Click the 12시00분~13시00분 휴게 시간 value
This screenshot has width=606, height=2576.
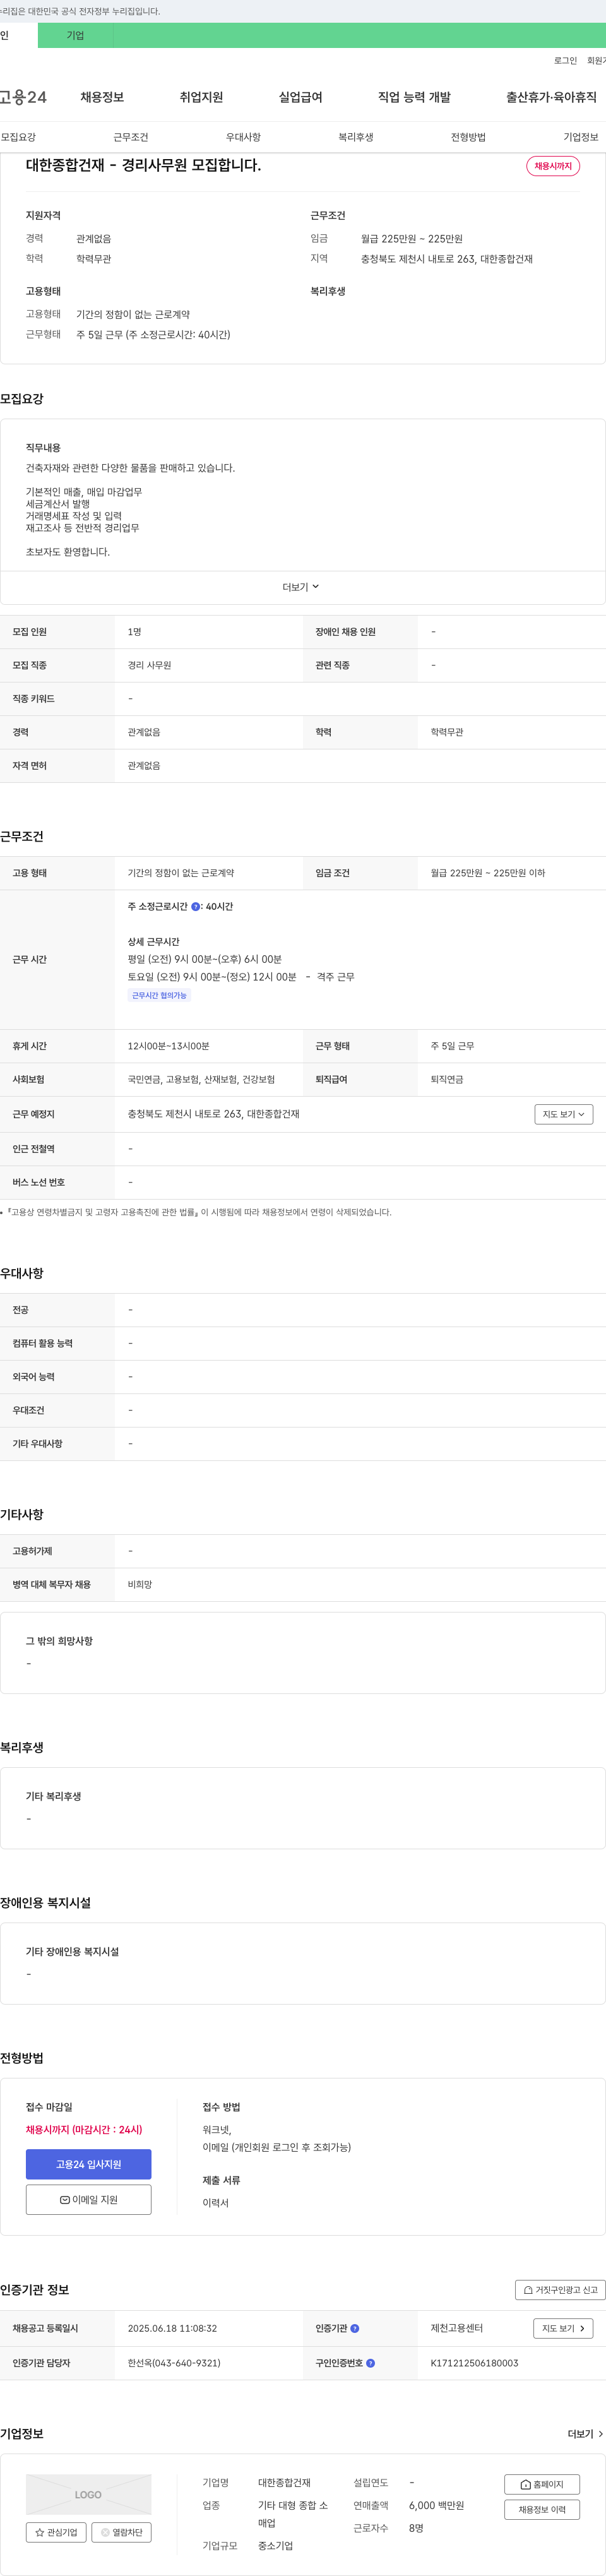[168, 1046]
